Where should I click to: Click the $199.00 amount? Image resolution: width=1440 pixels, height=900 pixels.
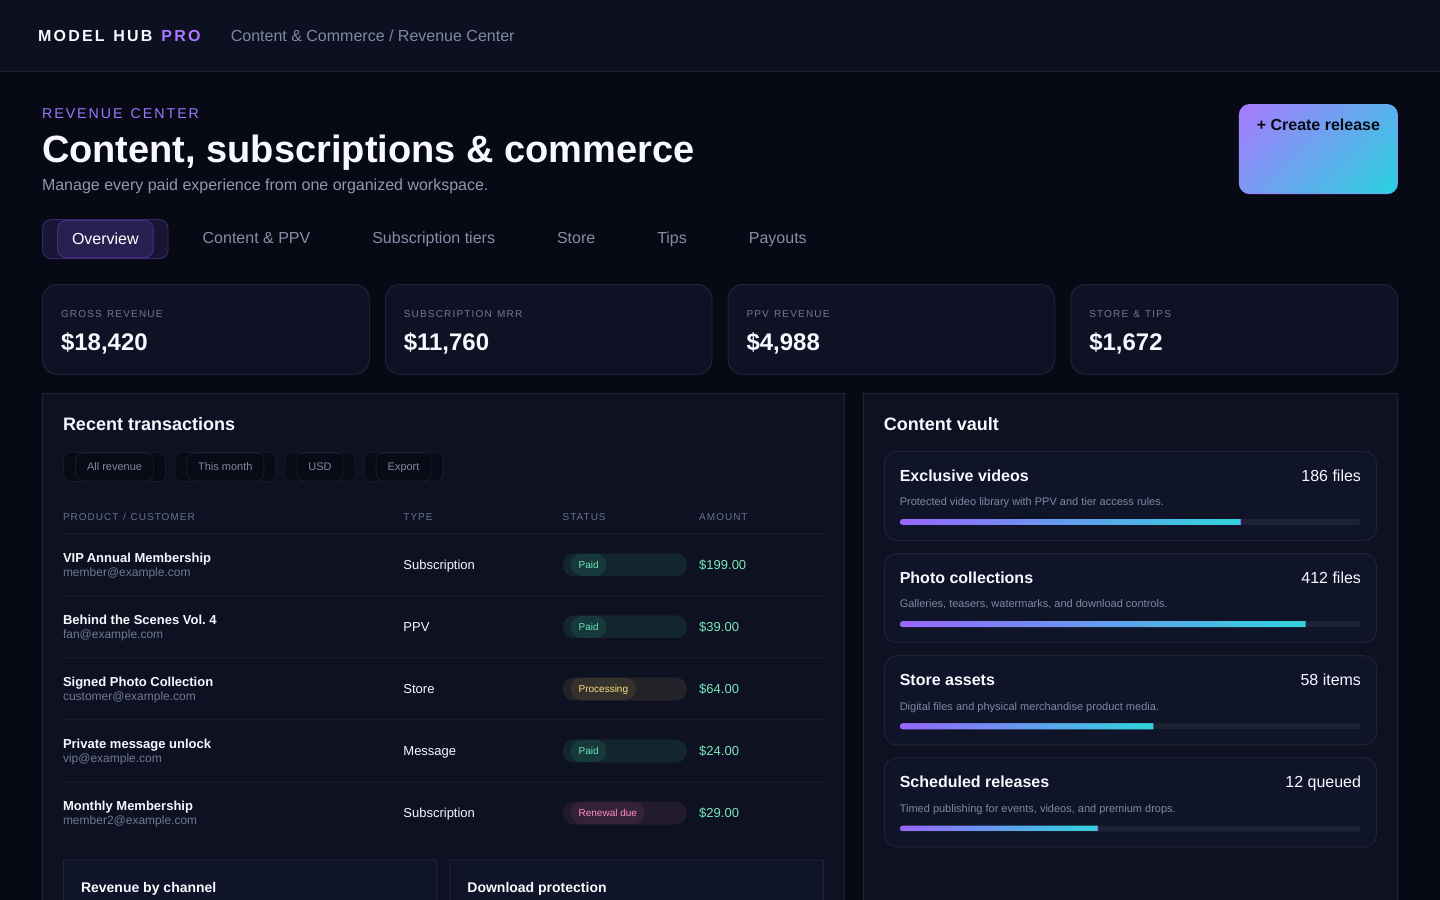722,565
